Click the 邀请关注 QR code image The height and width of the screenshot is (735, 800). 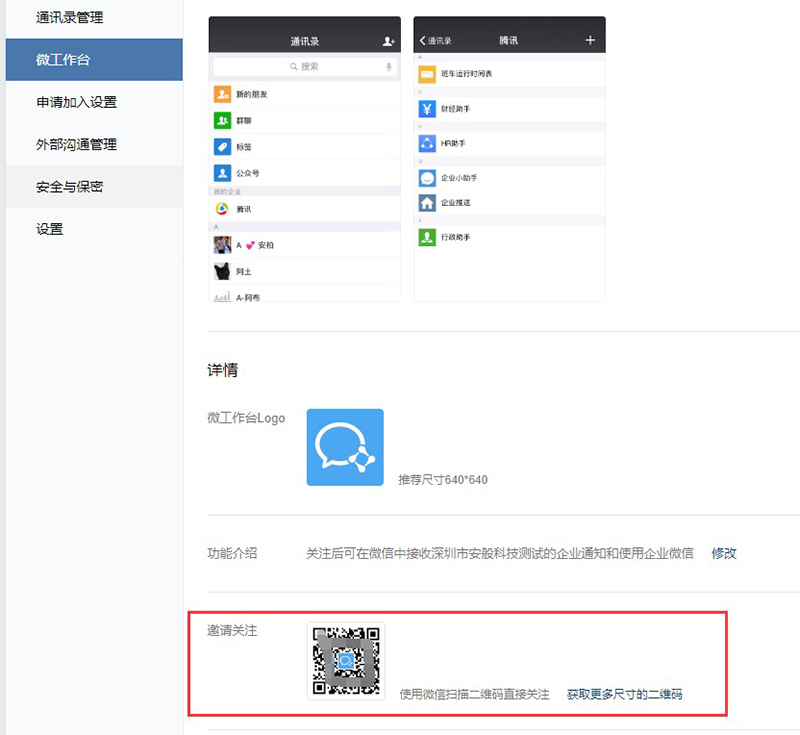coord(346,661)
